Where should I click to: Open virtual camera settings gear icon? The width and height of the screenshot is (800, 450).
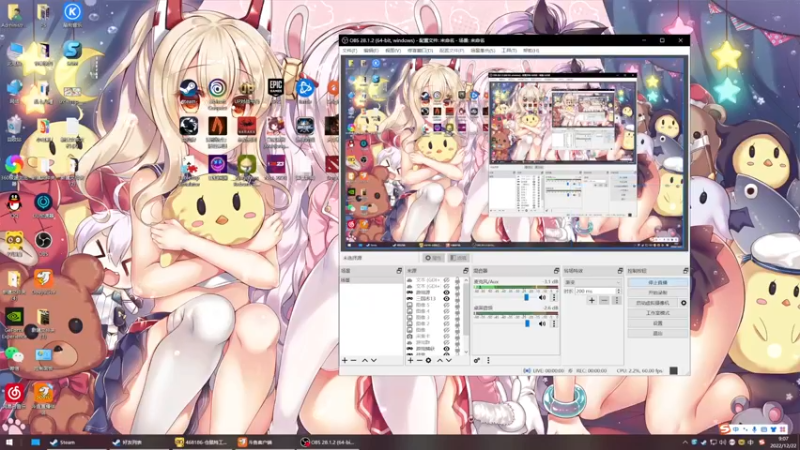[x=684, y=303]
